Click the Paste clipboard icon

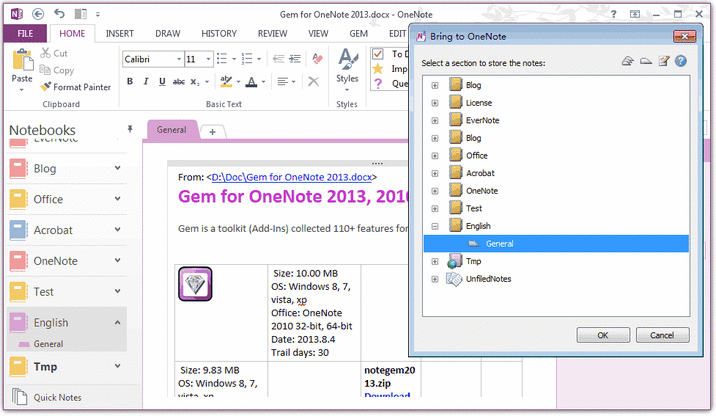coord(22,60)
